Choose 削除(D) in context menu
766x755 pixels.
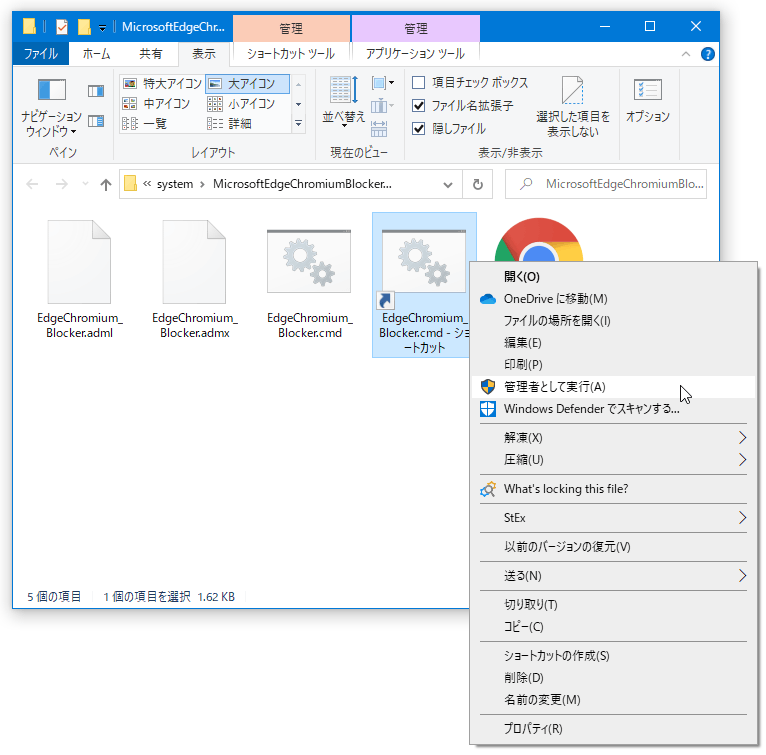coord(613,678)
